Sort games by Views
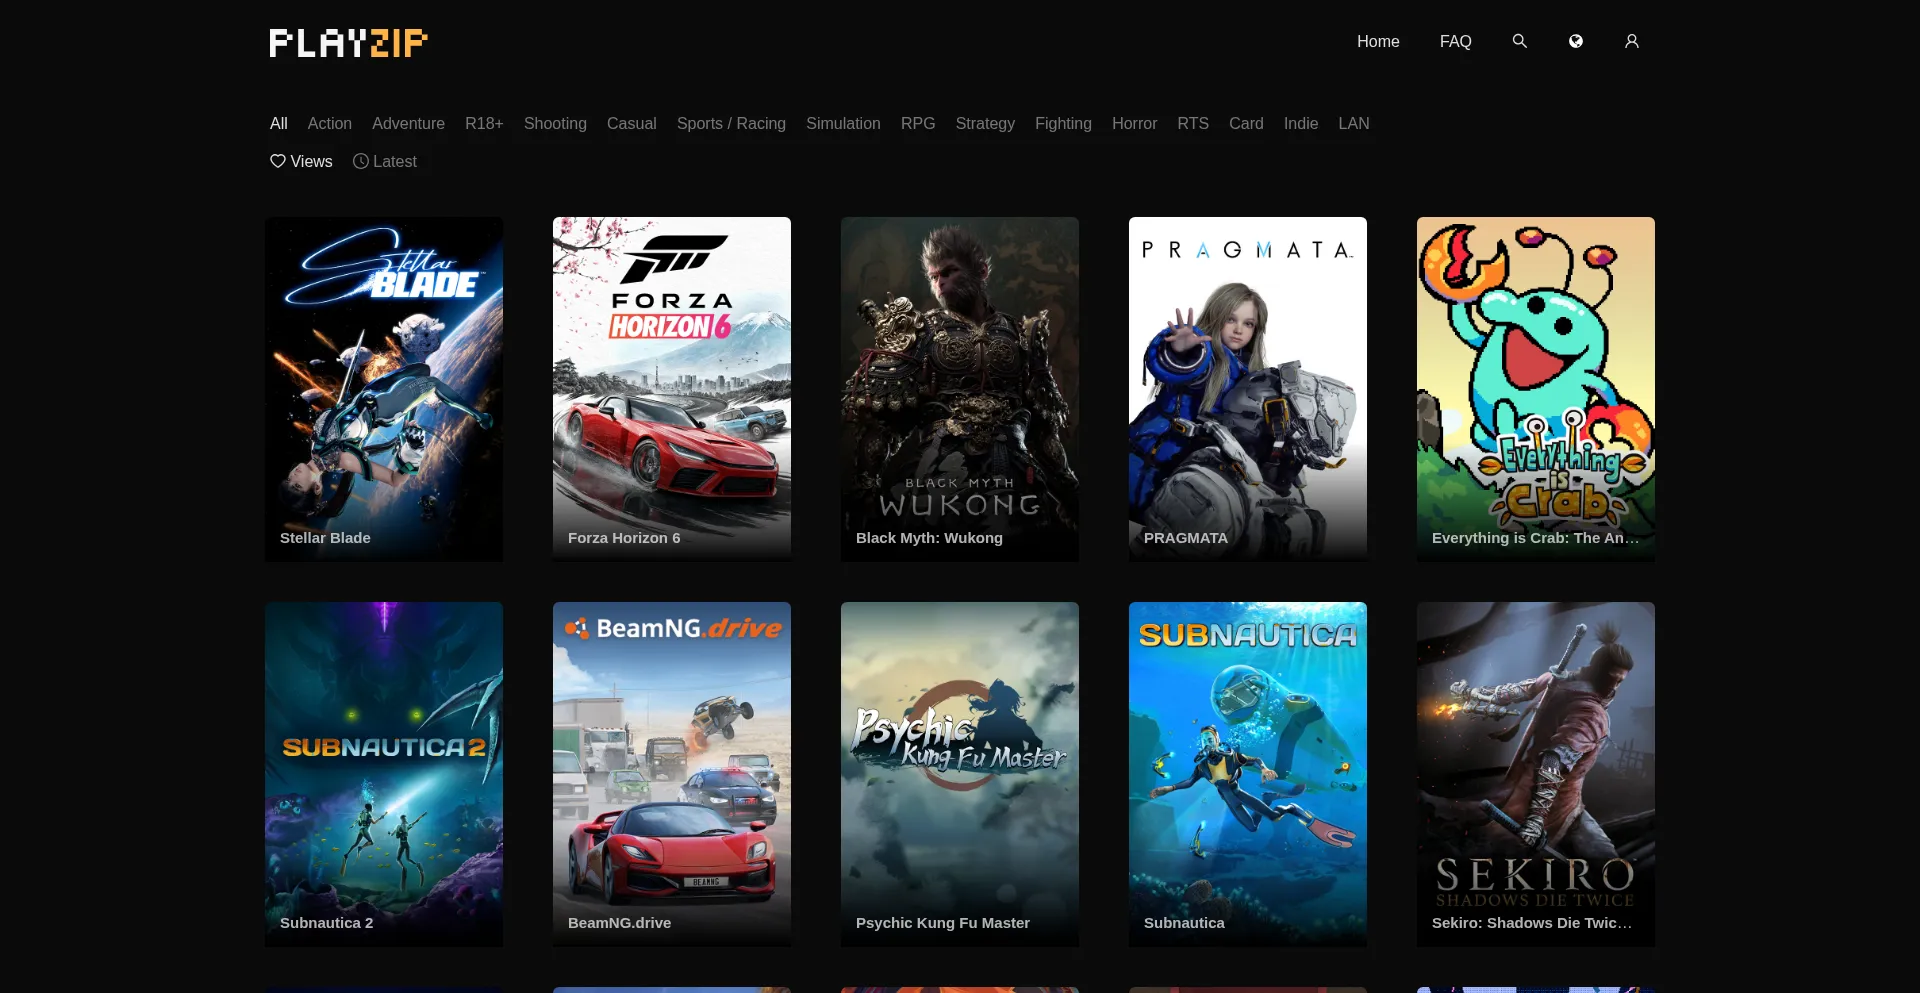1920x993 pixels. coord(301,161)
